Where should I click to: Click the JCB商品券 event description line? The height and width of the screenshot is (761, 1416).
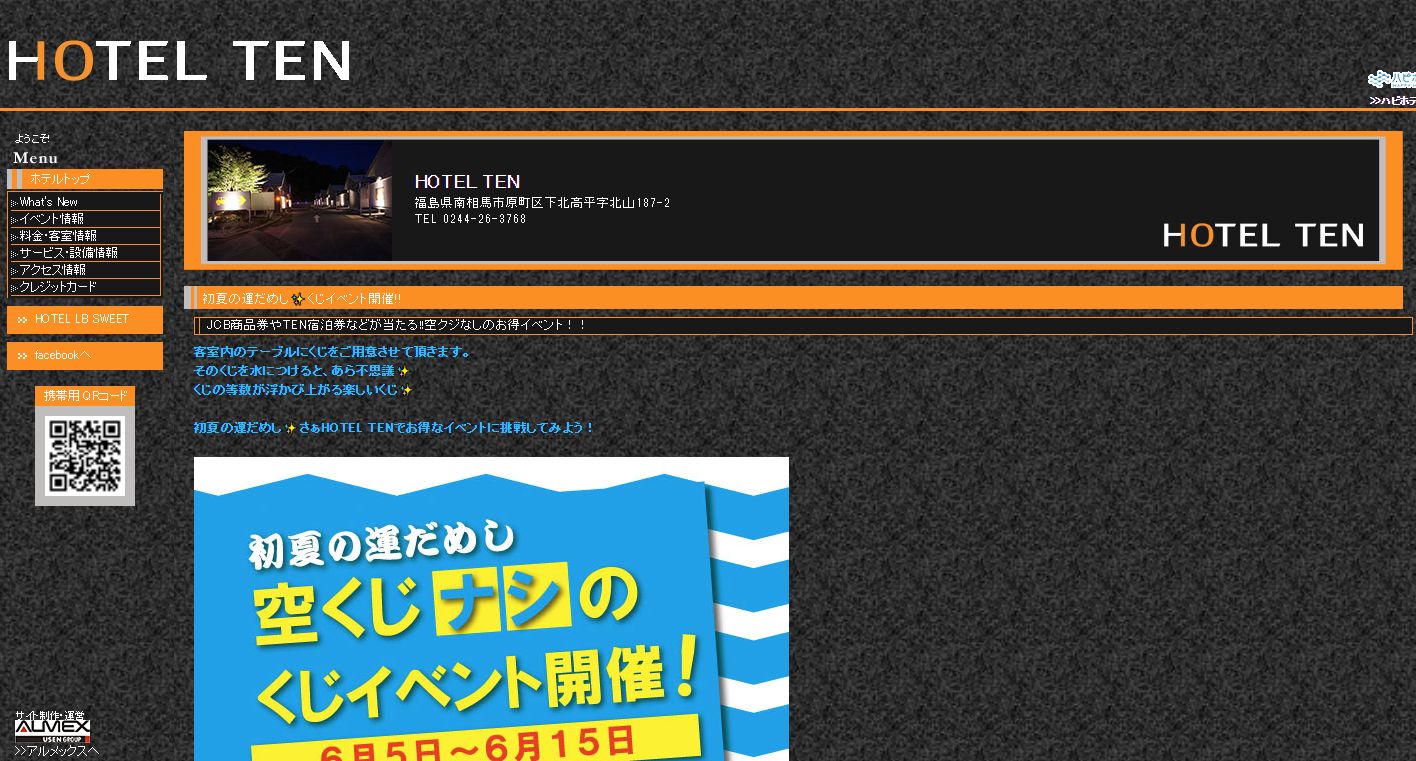[396, 325]
